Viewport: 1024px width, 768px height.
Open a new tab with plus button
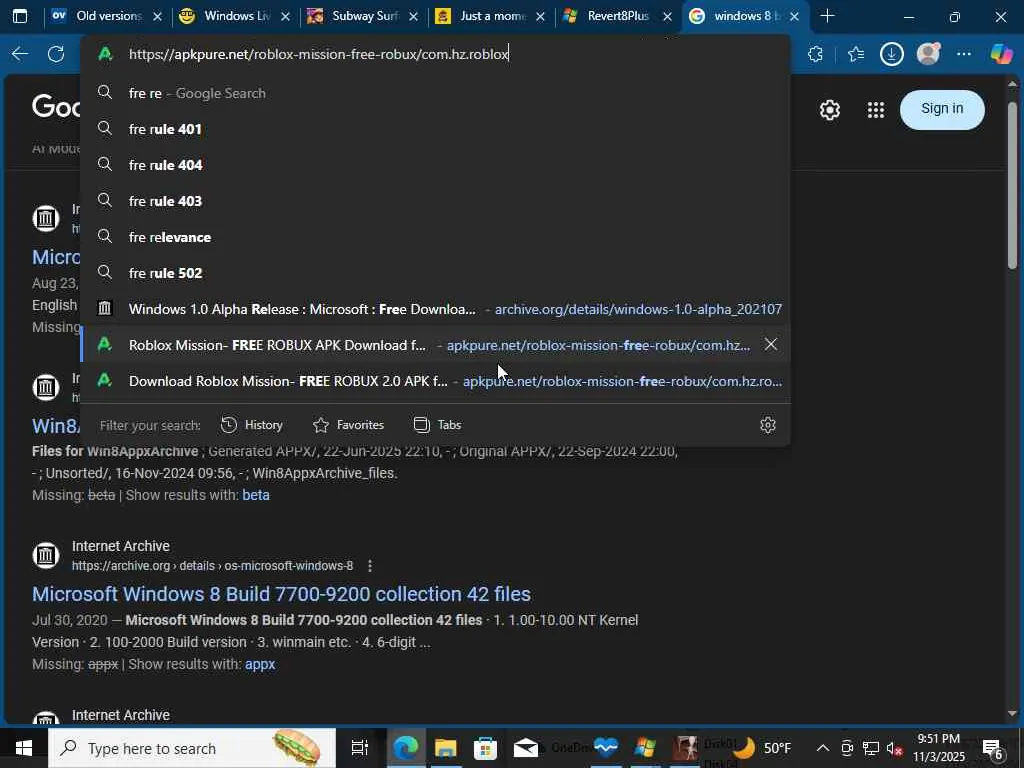(x=827, y=16)
